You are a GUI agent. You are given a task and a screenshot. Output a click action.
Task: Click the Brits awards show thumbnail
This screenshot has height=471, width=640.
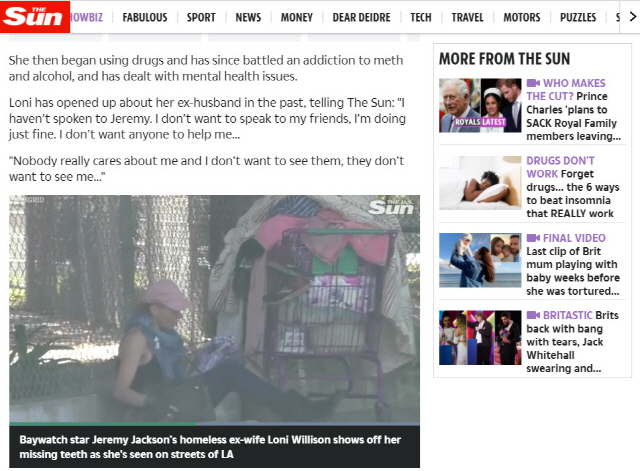[480, 338]
